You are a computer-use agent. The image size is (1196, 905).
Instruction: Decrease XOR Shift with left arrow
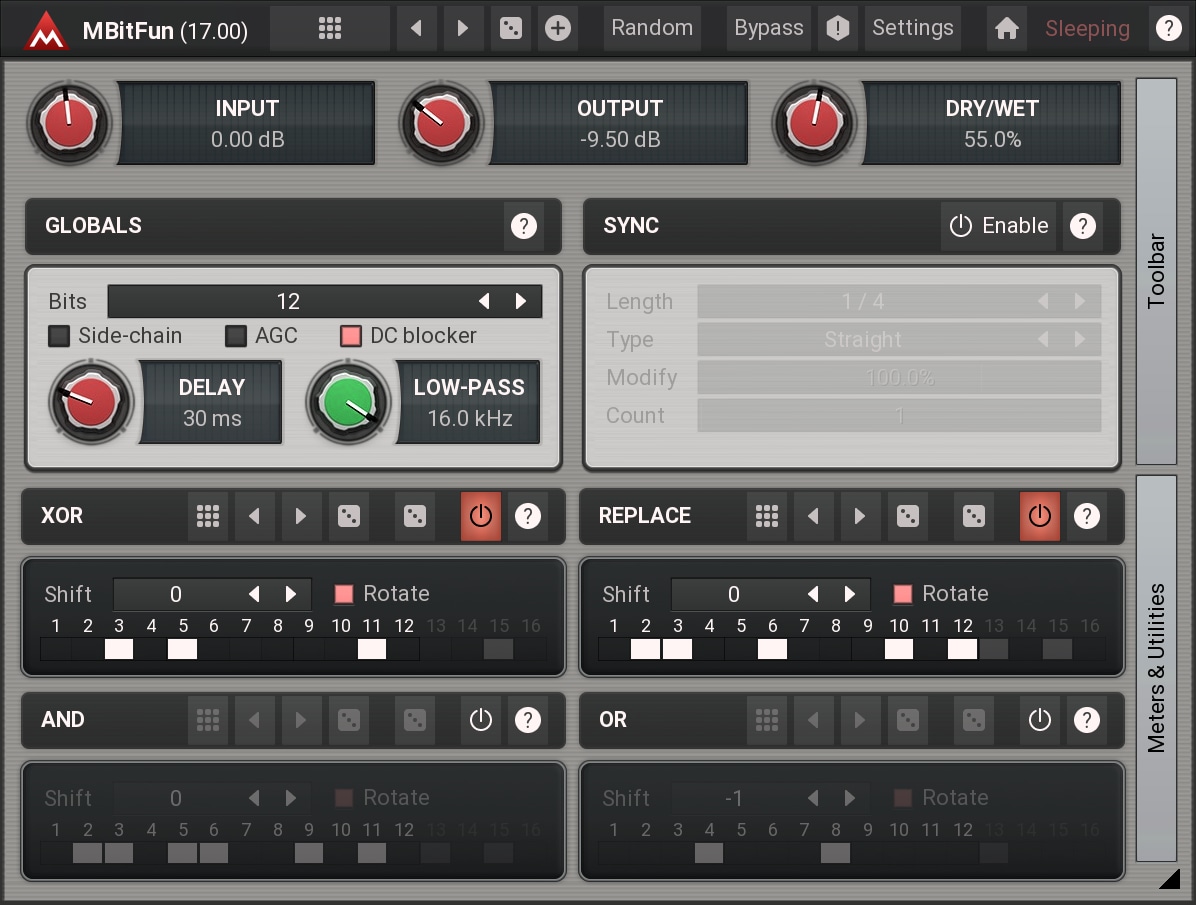254,594
